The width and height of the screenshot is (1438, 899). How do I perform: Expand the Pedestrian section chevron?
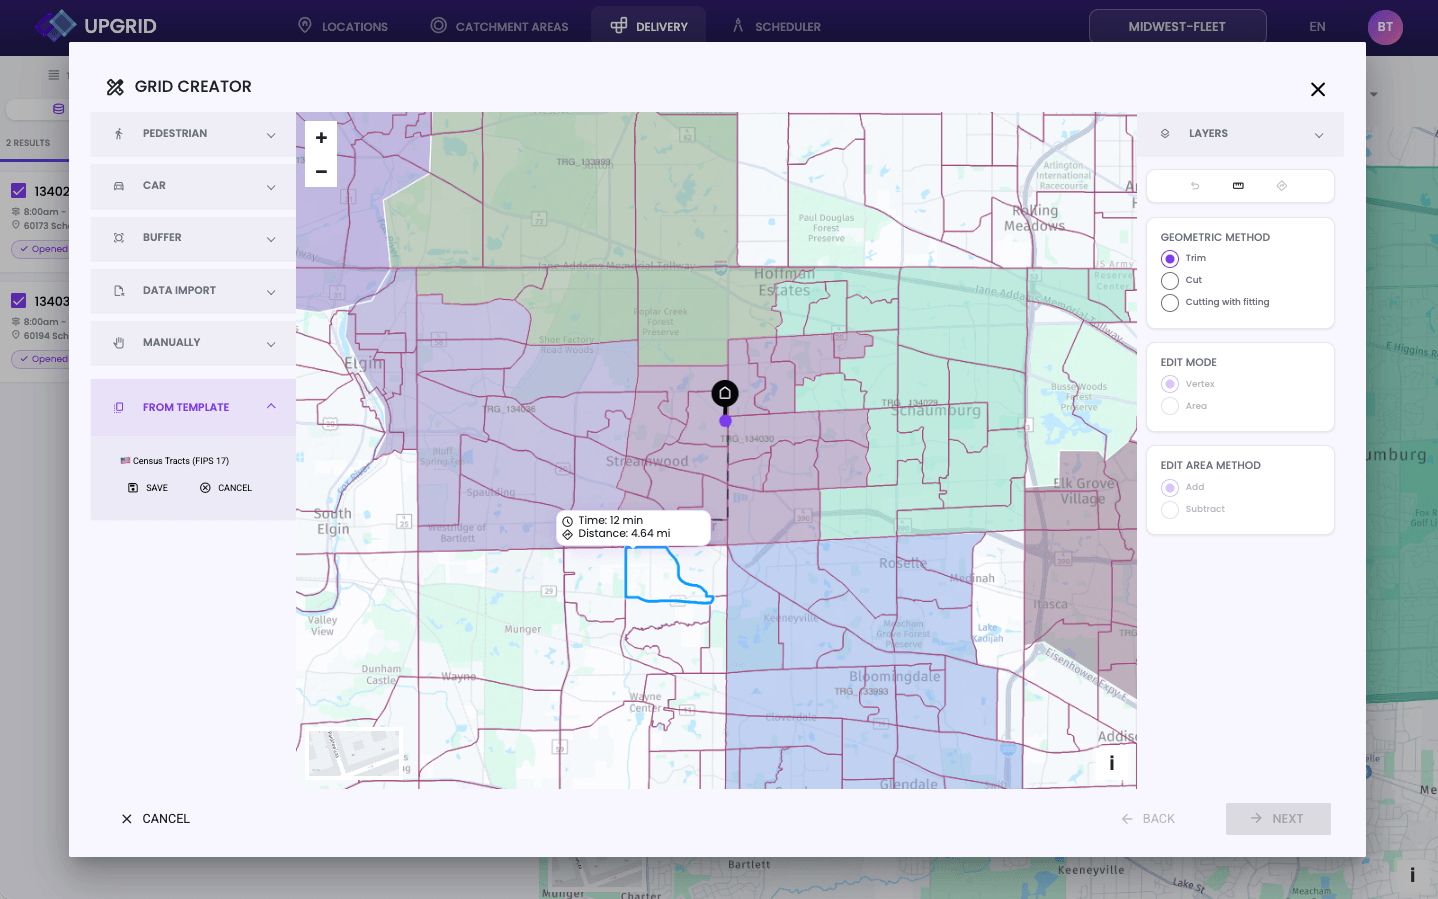click(271, 135)
